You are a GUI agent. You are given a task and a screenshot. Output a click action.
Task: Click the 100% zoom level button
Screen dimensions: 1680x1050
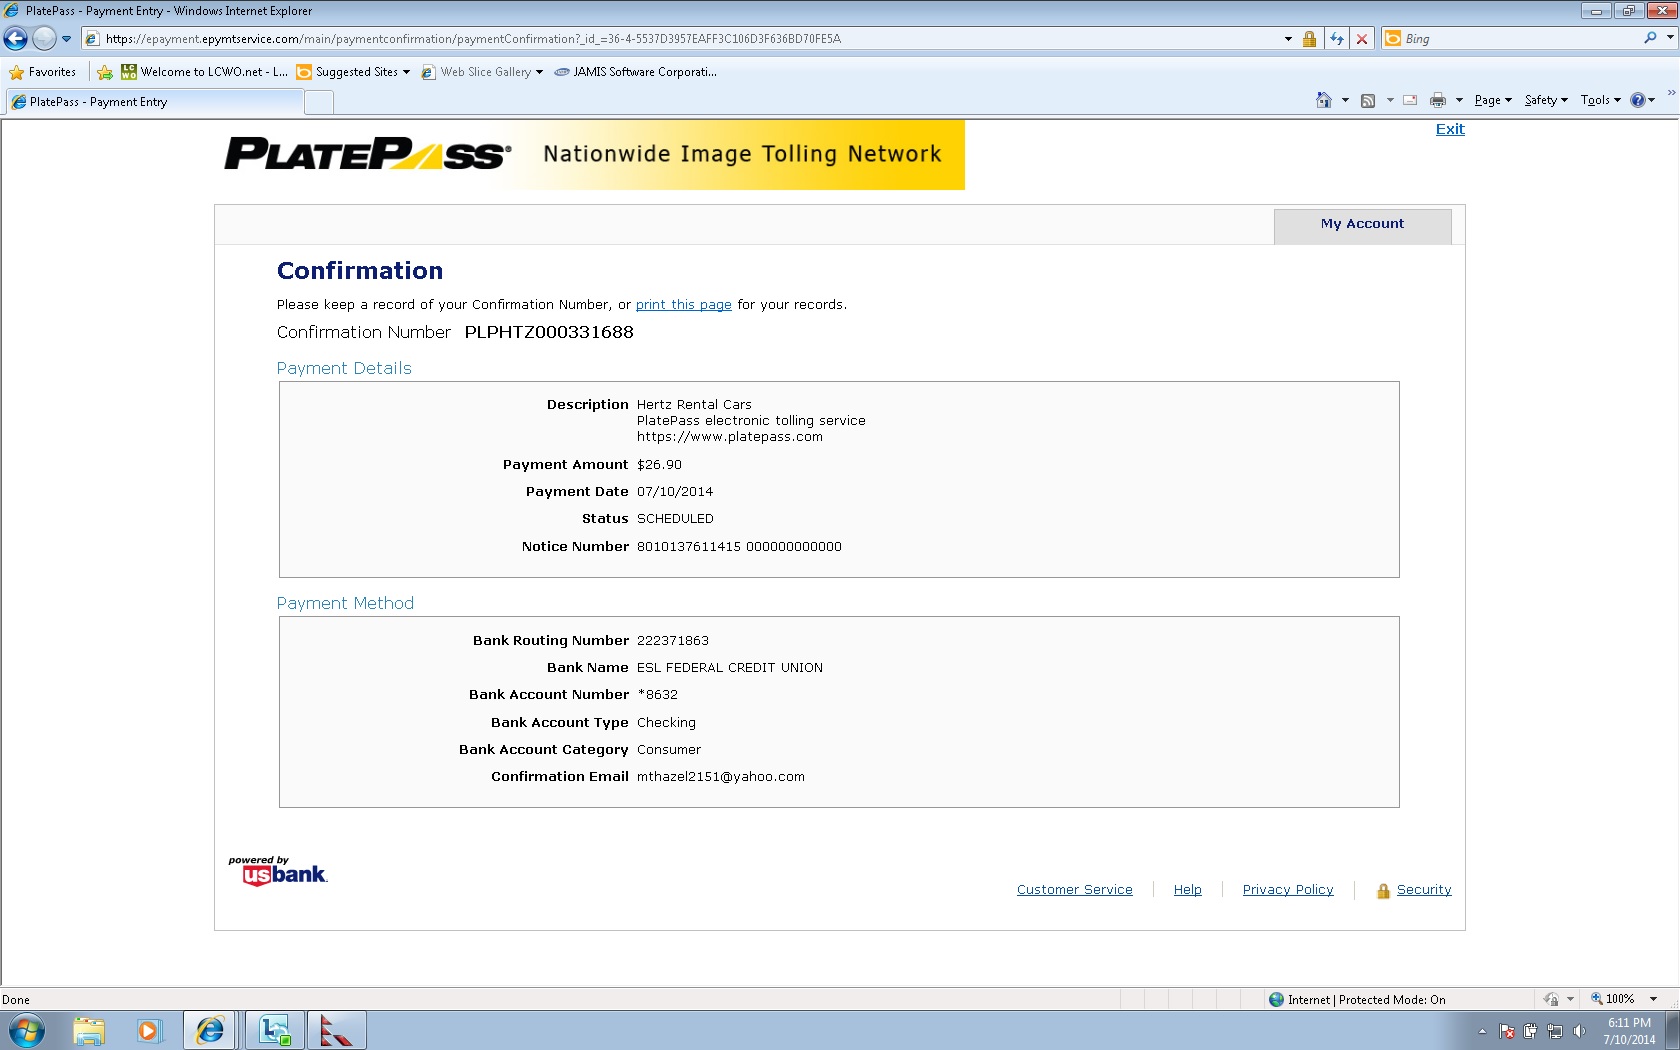pyautogui.click(x=1613, y=999)
